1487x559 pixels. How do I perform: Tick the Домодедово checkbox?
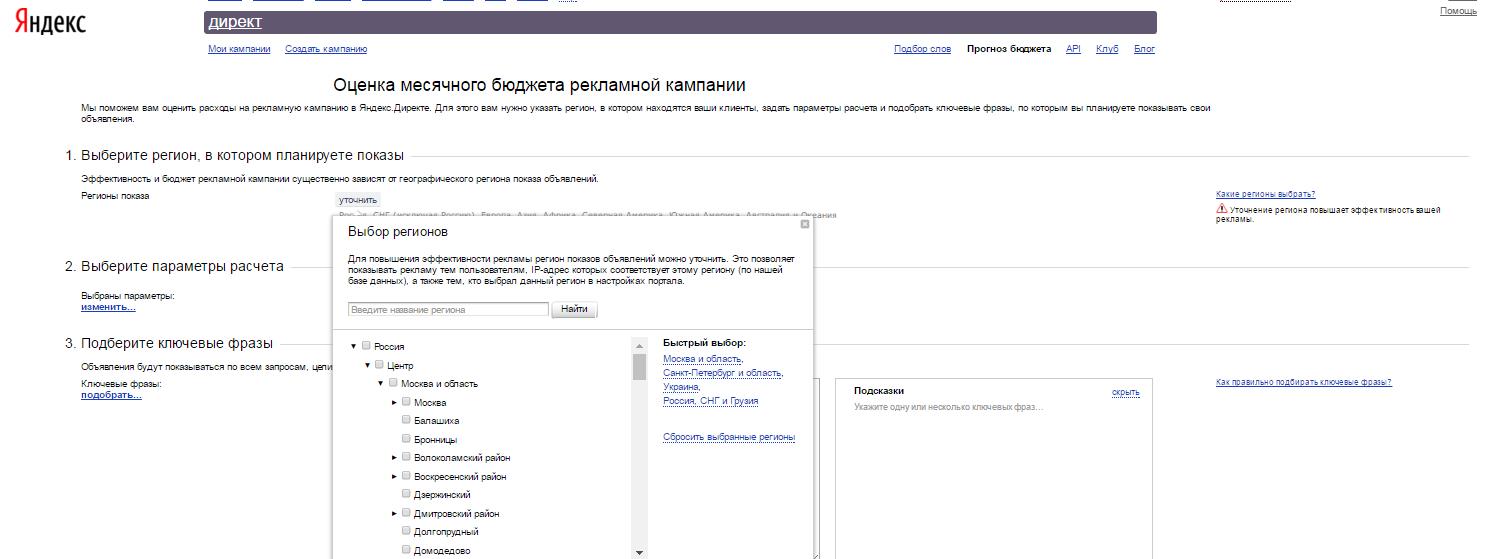click(x=406, y=550)
